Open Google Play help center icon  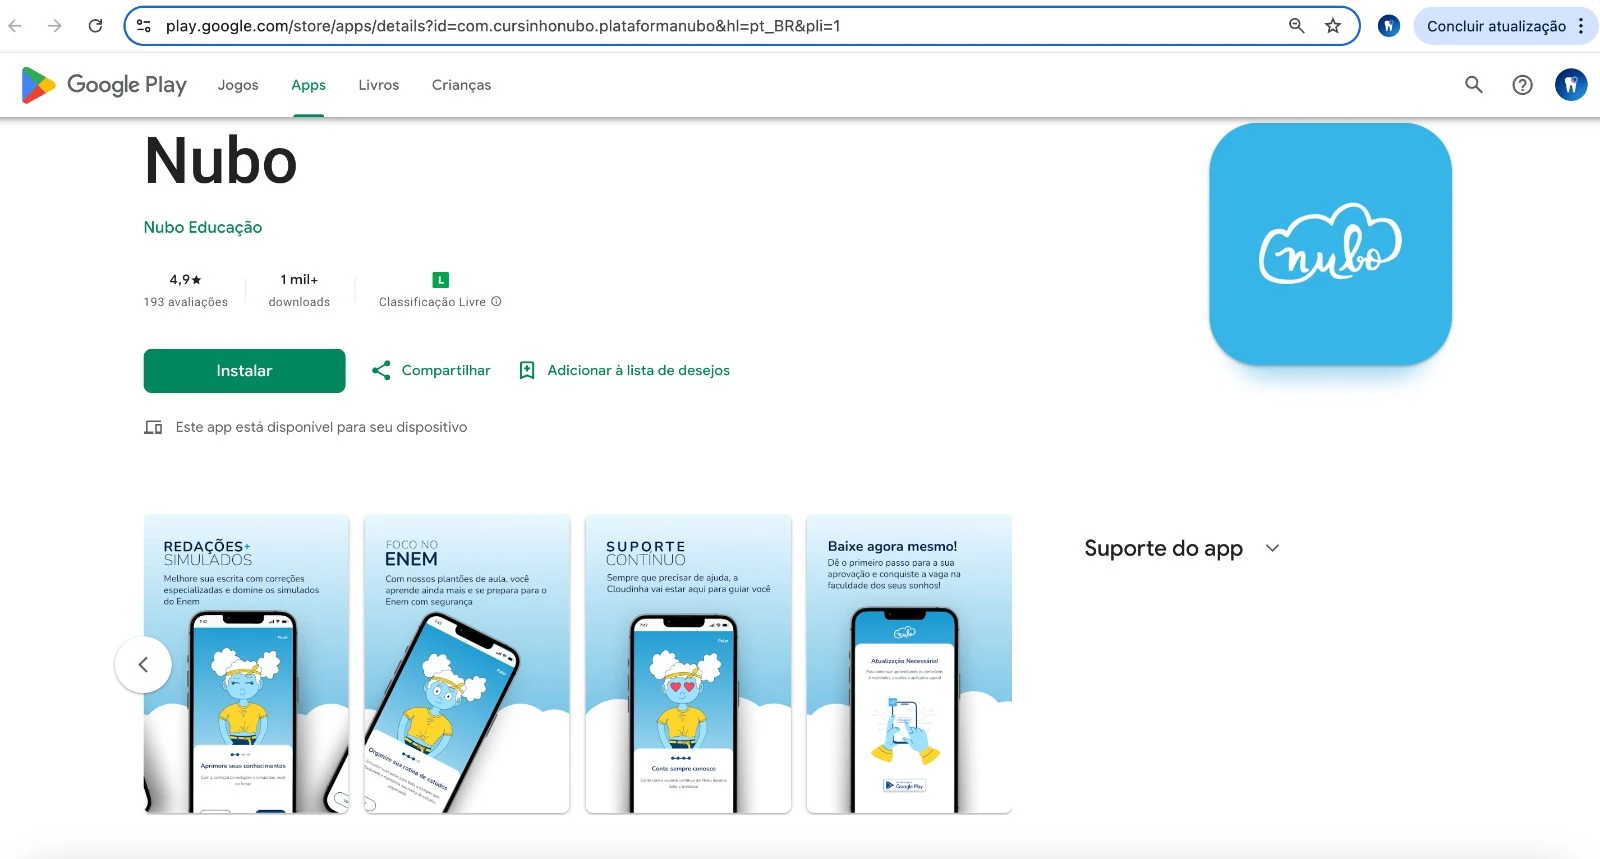[x=1522, y=85]
